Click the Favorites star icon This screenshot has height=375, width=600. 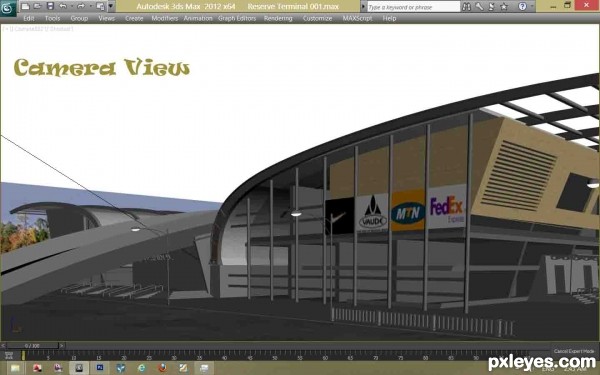click(x=504, y=7)
